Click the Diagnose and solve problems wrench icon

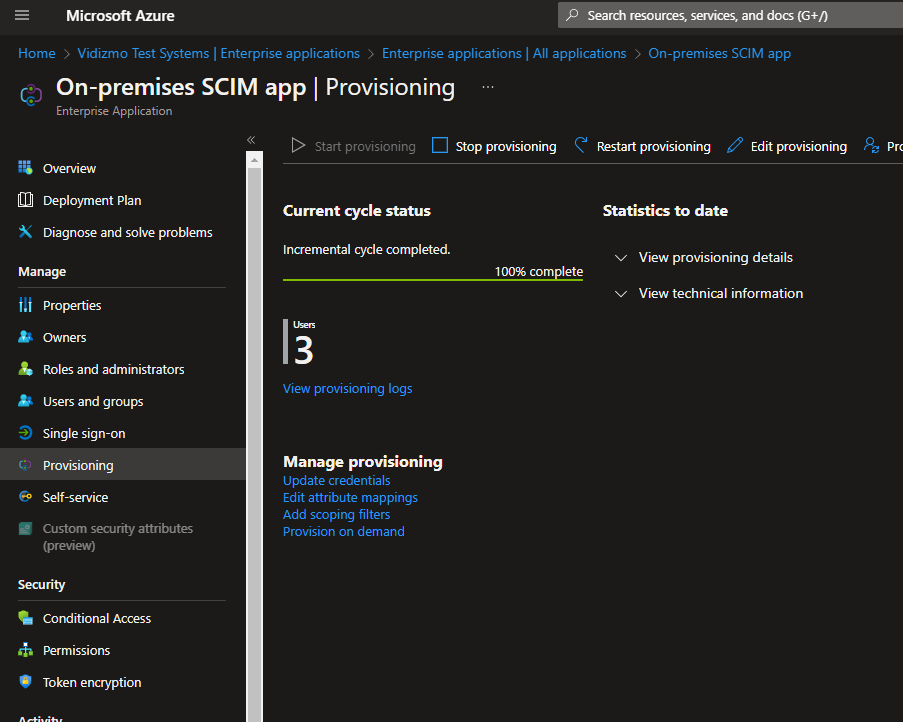[26, 232]
